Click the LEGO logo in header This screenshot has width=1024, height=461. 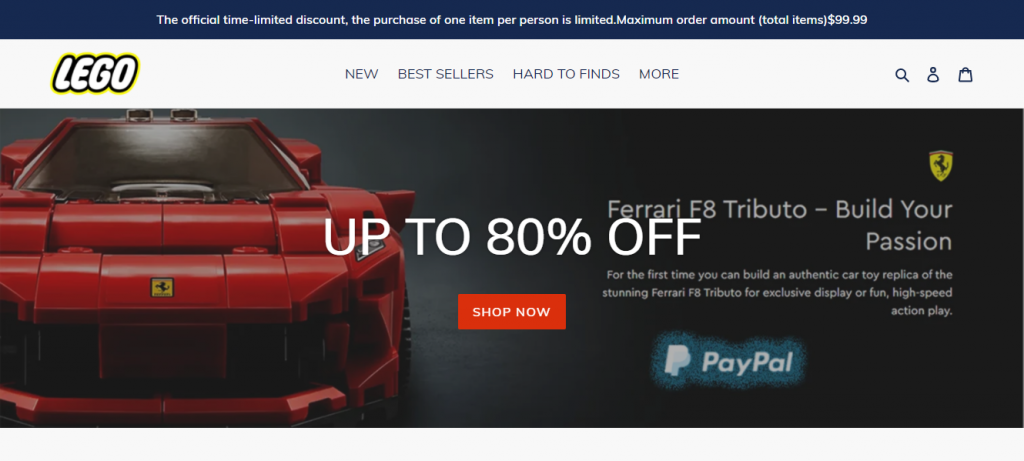coord(96,73)
